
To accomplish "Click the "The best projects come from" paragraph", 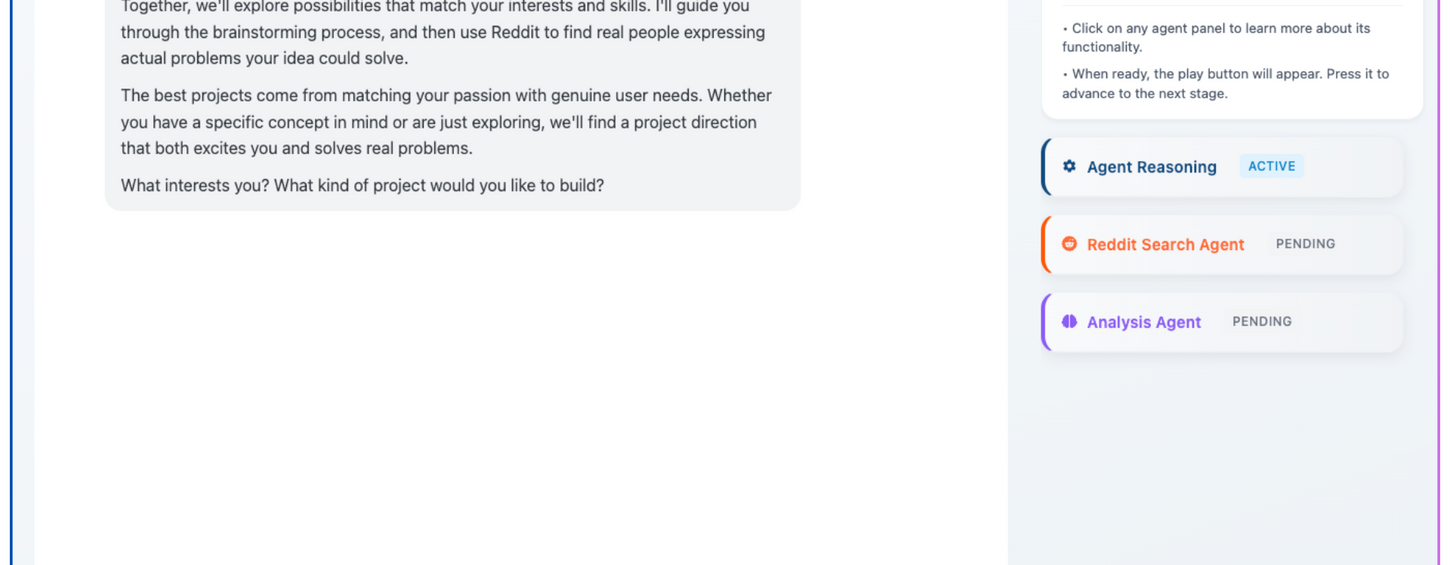I will click(446, 122).
